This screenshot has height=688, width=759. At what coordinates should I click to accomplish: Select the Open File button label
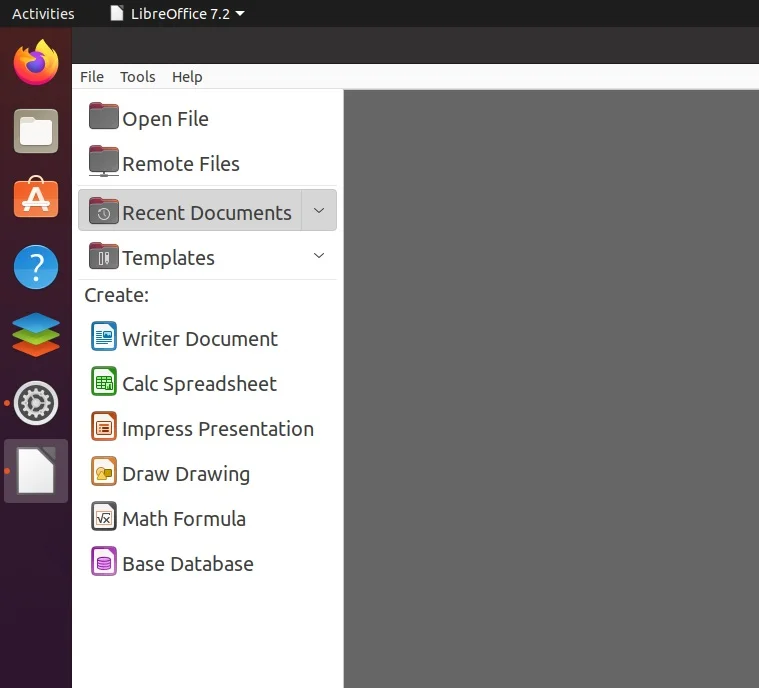pyautogui.click(x=165, y=119)
